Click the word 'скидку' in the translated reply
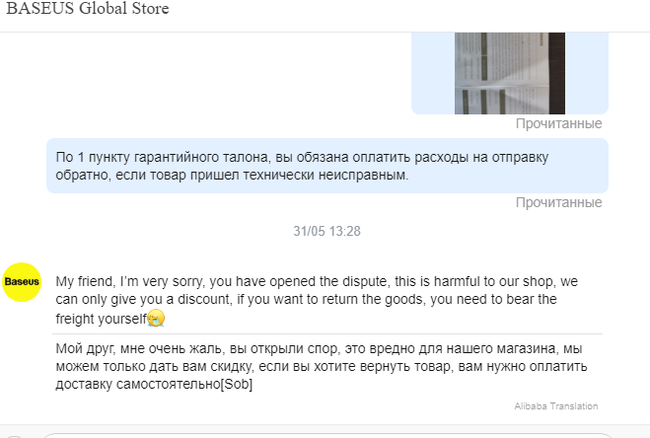This screenshot has width=650, height=438. (230, 366)
